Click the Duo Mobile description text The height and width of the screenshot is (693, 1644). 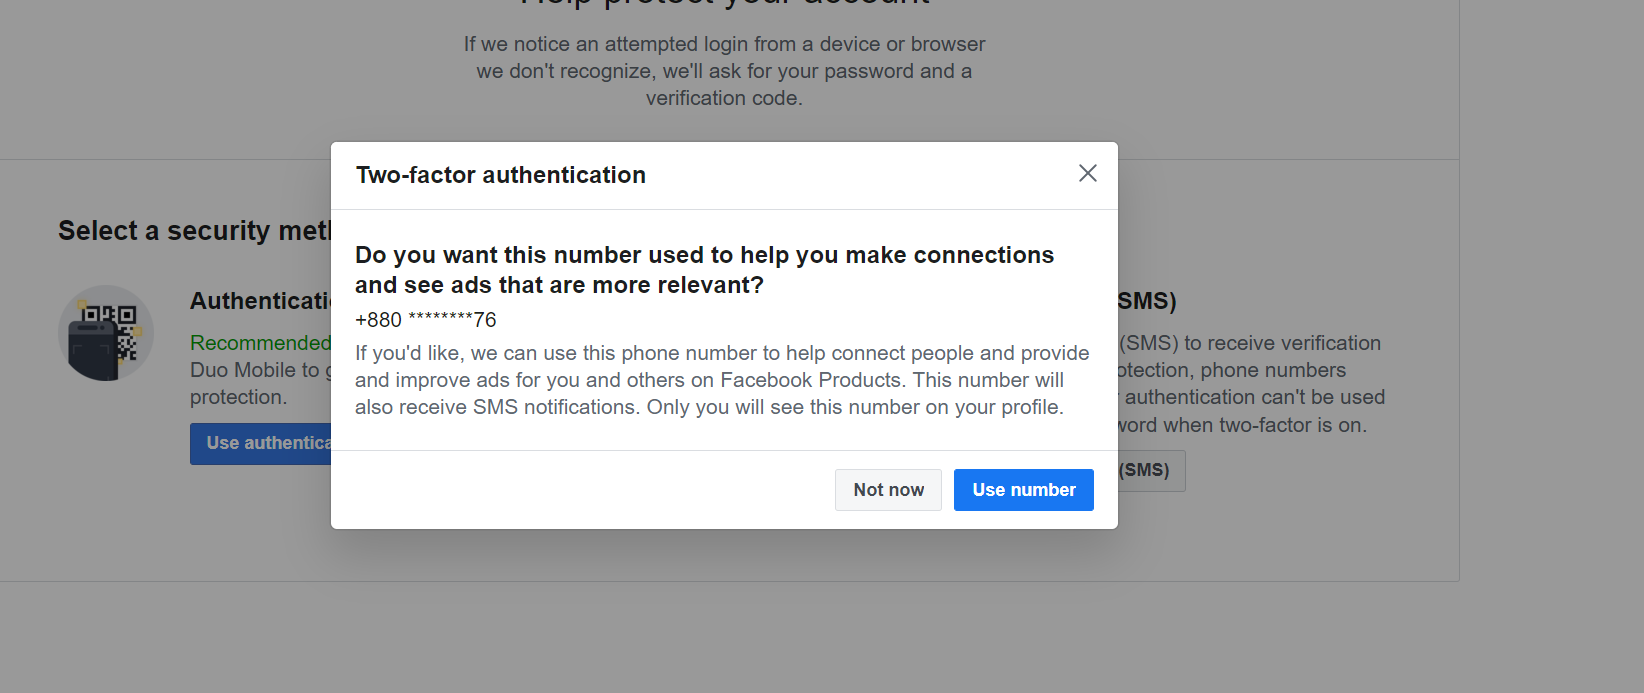(260, 383)
